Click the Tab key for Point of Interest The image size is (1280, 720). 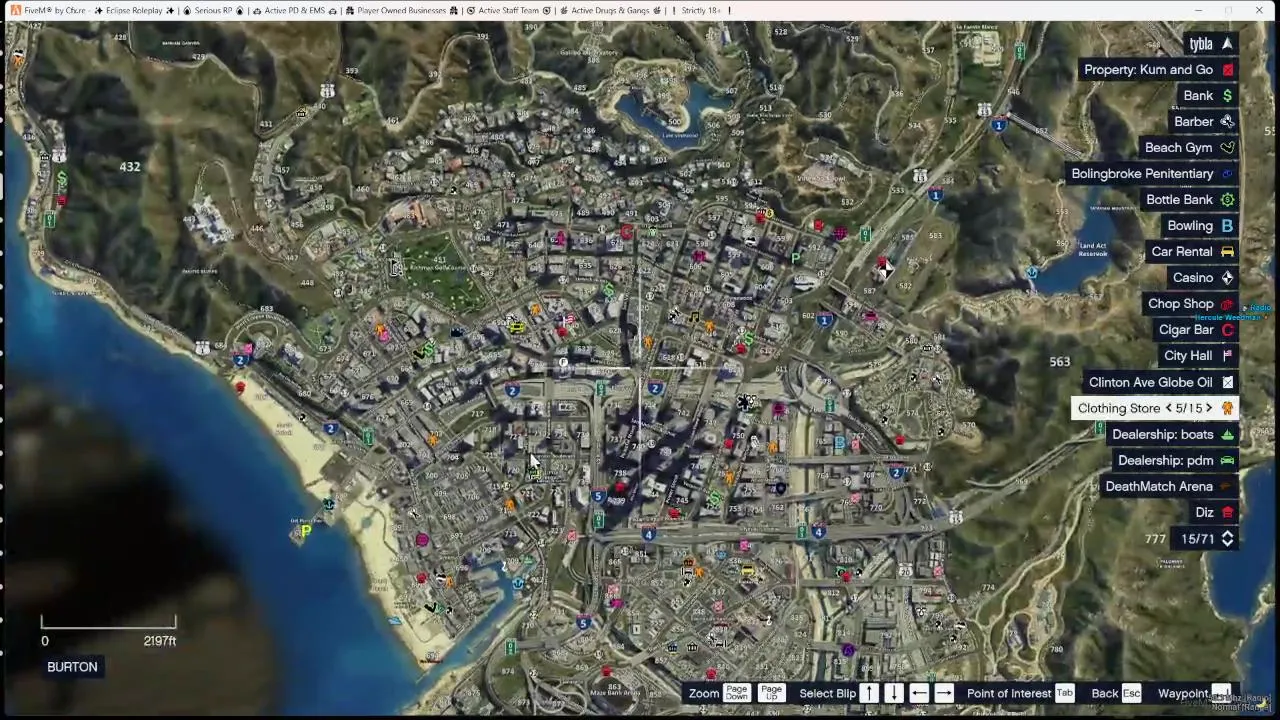(x=1064, y=693)
